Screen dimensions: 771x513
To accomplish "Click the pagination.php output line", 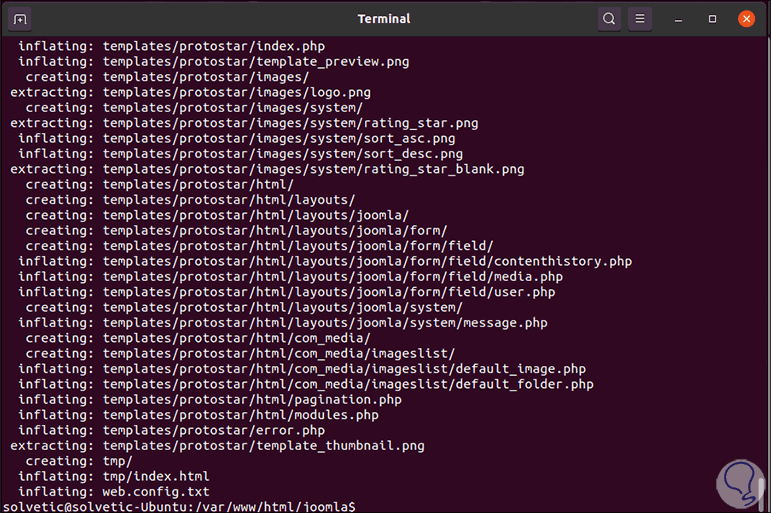I will click(x=252, y=400).
